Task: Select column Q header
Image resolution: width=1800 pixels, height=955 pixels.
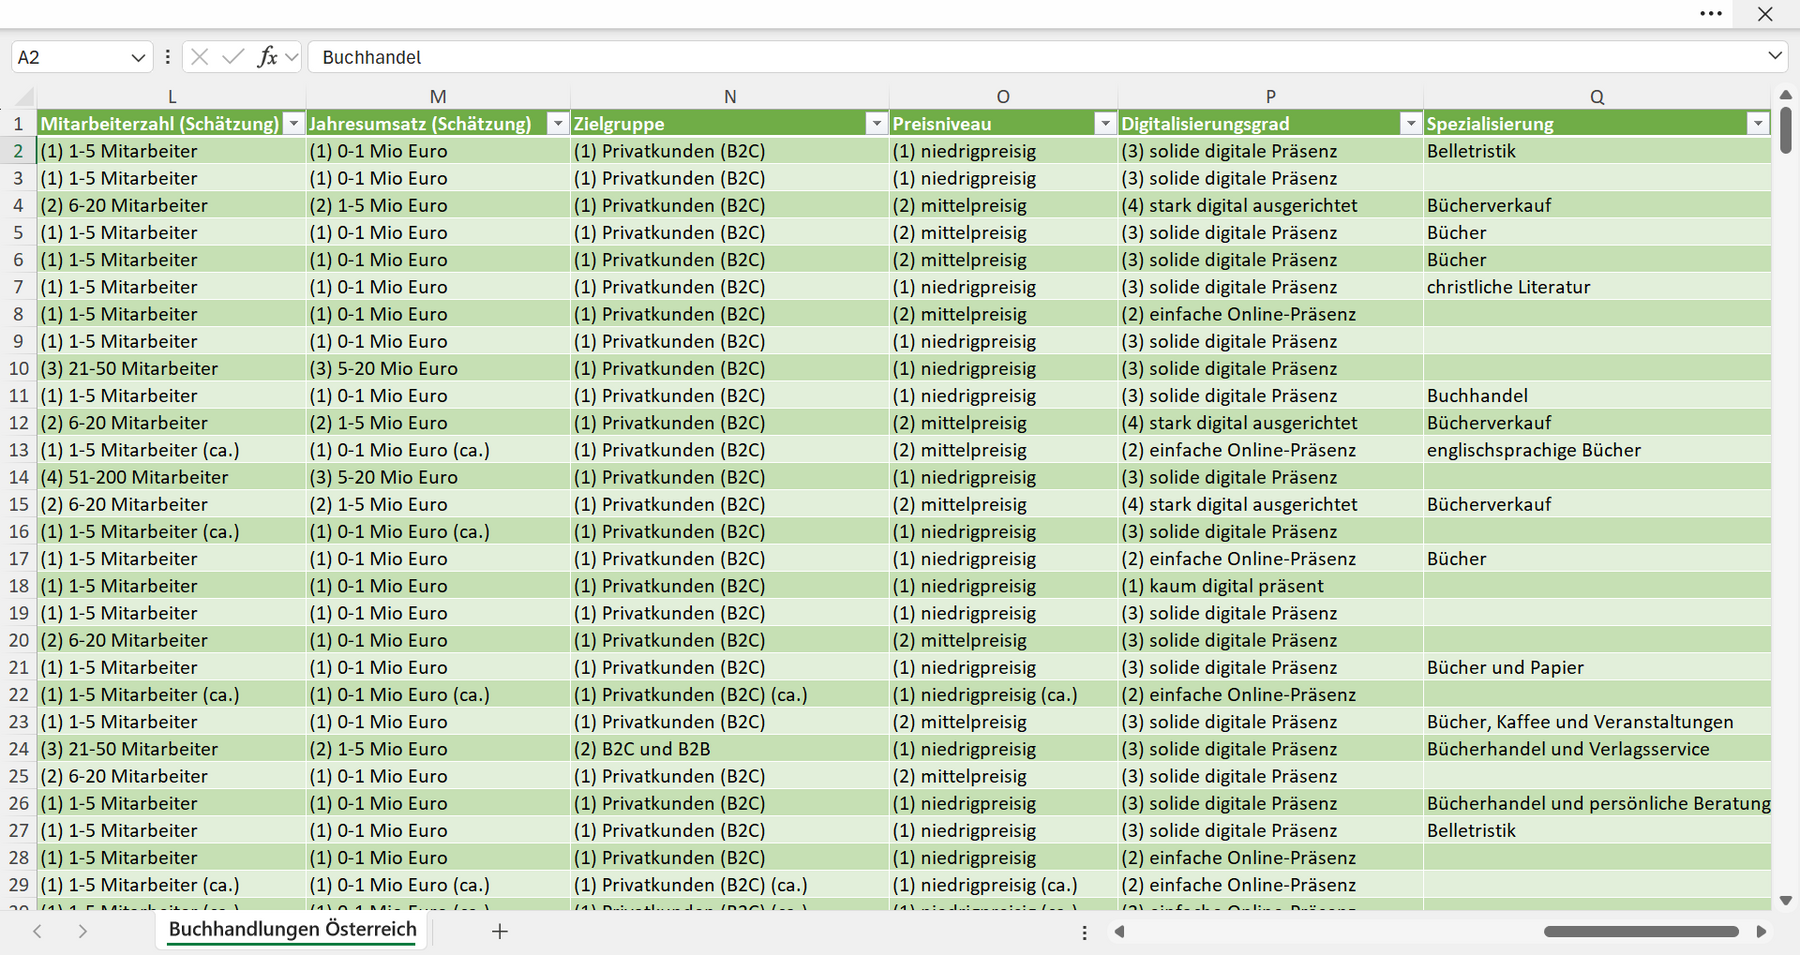Action: pyautogui.click(x=1597, y=97)
